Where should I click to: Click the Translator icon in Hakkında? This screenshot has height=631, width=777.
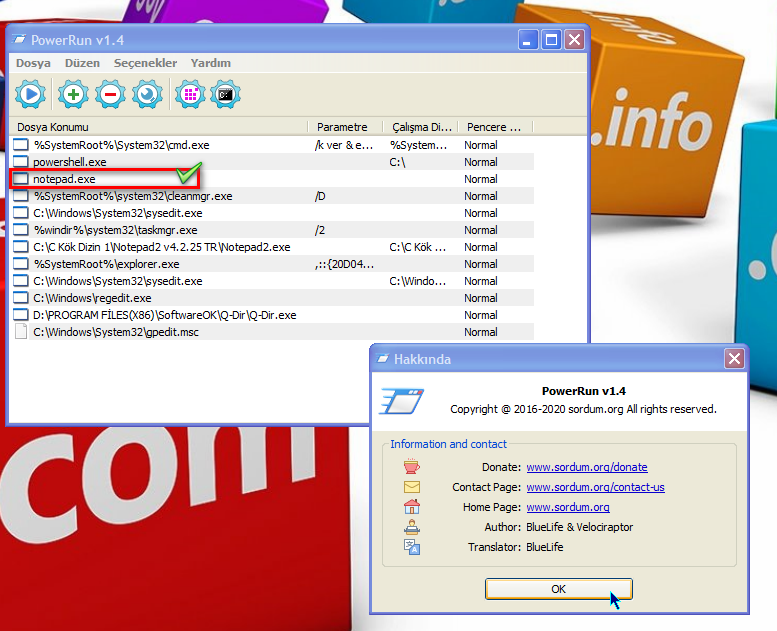point(412,547)
